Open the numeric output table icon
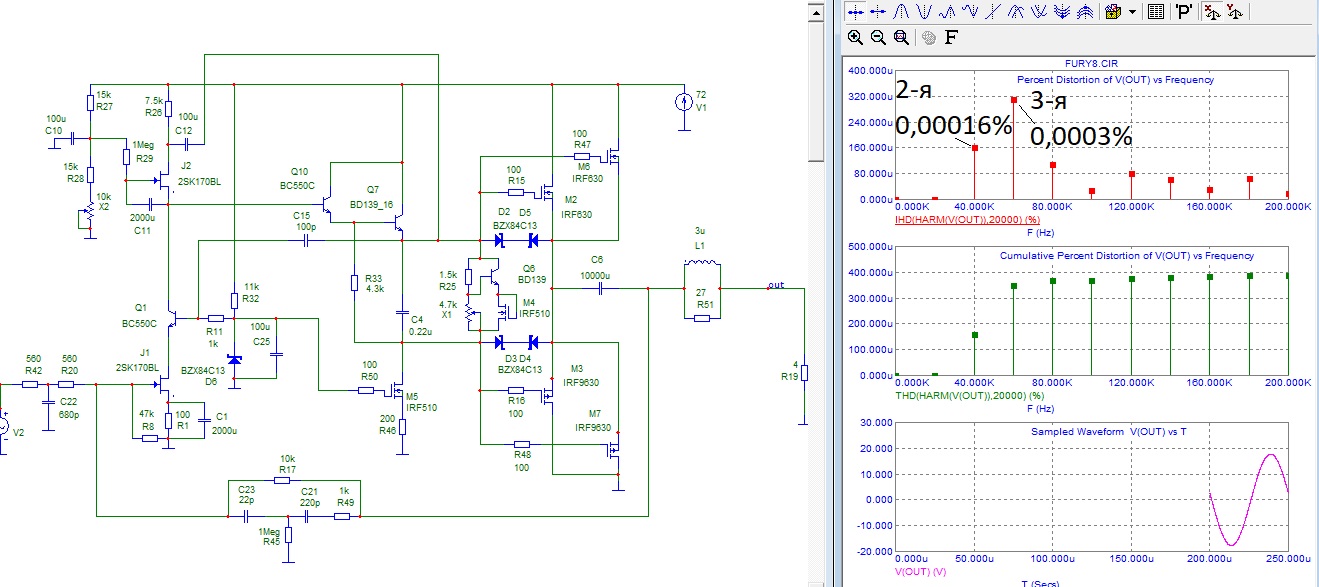The image size is (1319, 587). (1156, 12)
